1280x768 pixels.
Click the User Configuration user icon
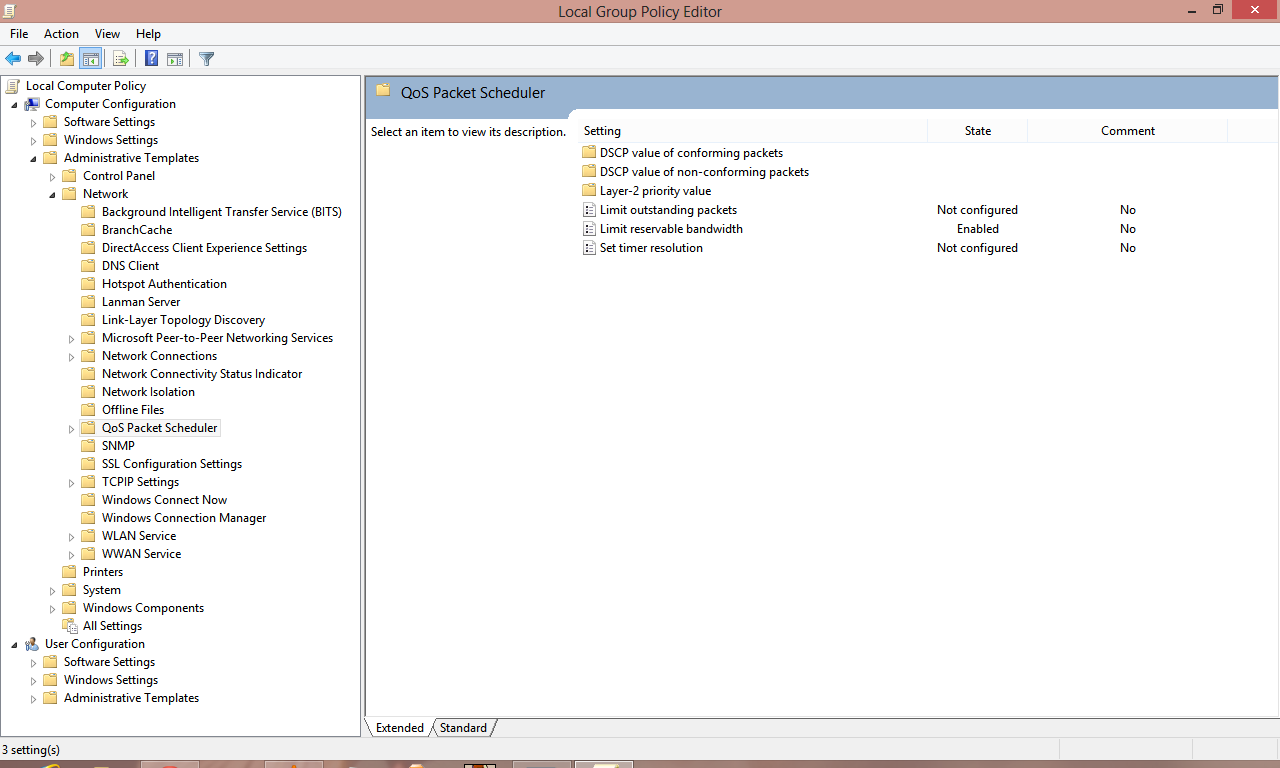pos(32,644)
